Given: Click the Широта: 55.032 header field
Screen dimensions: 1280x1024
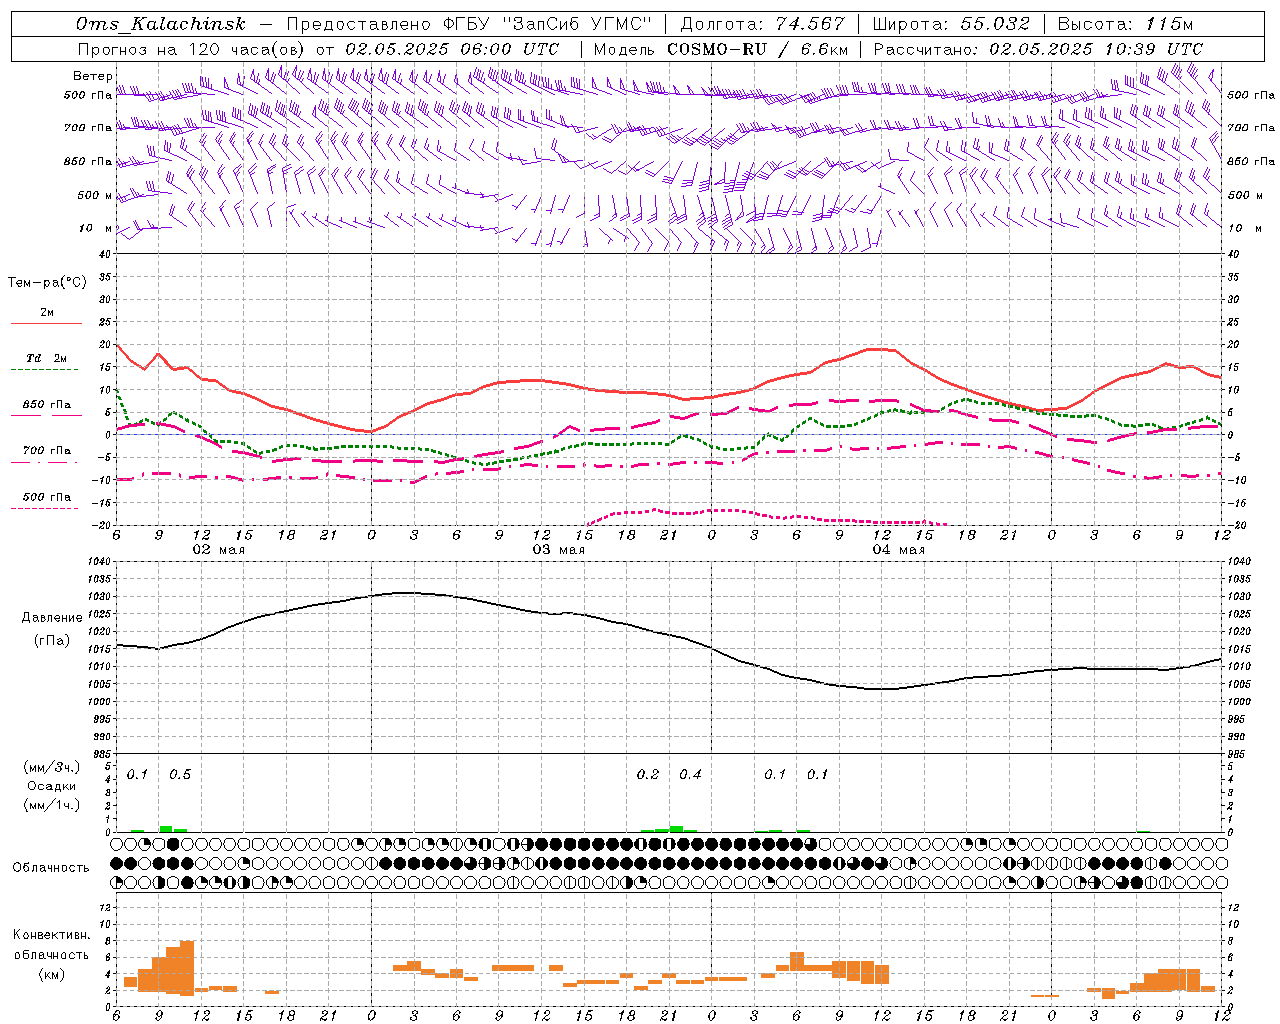Looking at the screenshot, I should pos(951,24).
